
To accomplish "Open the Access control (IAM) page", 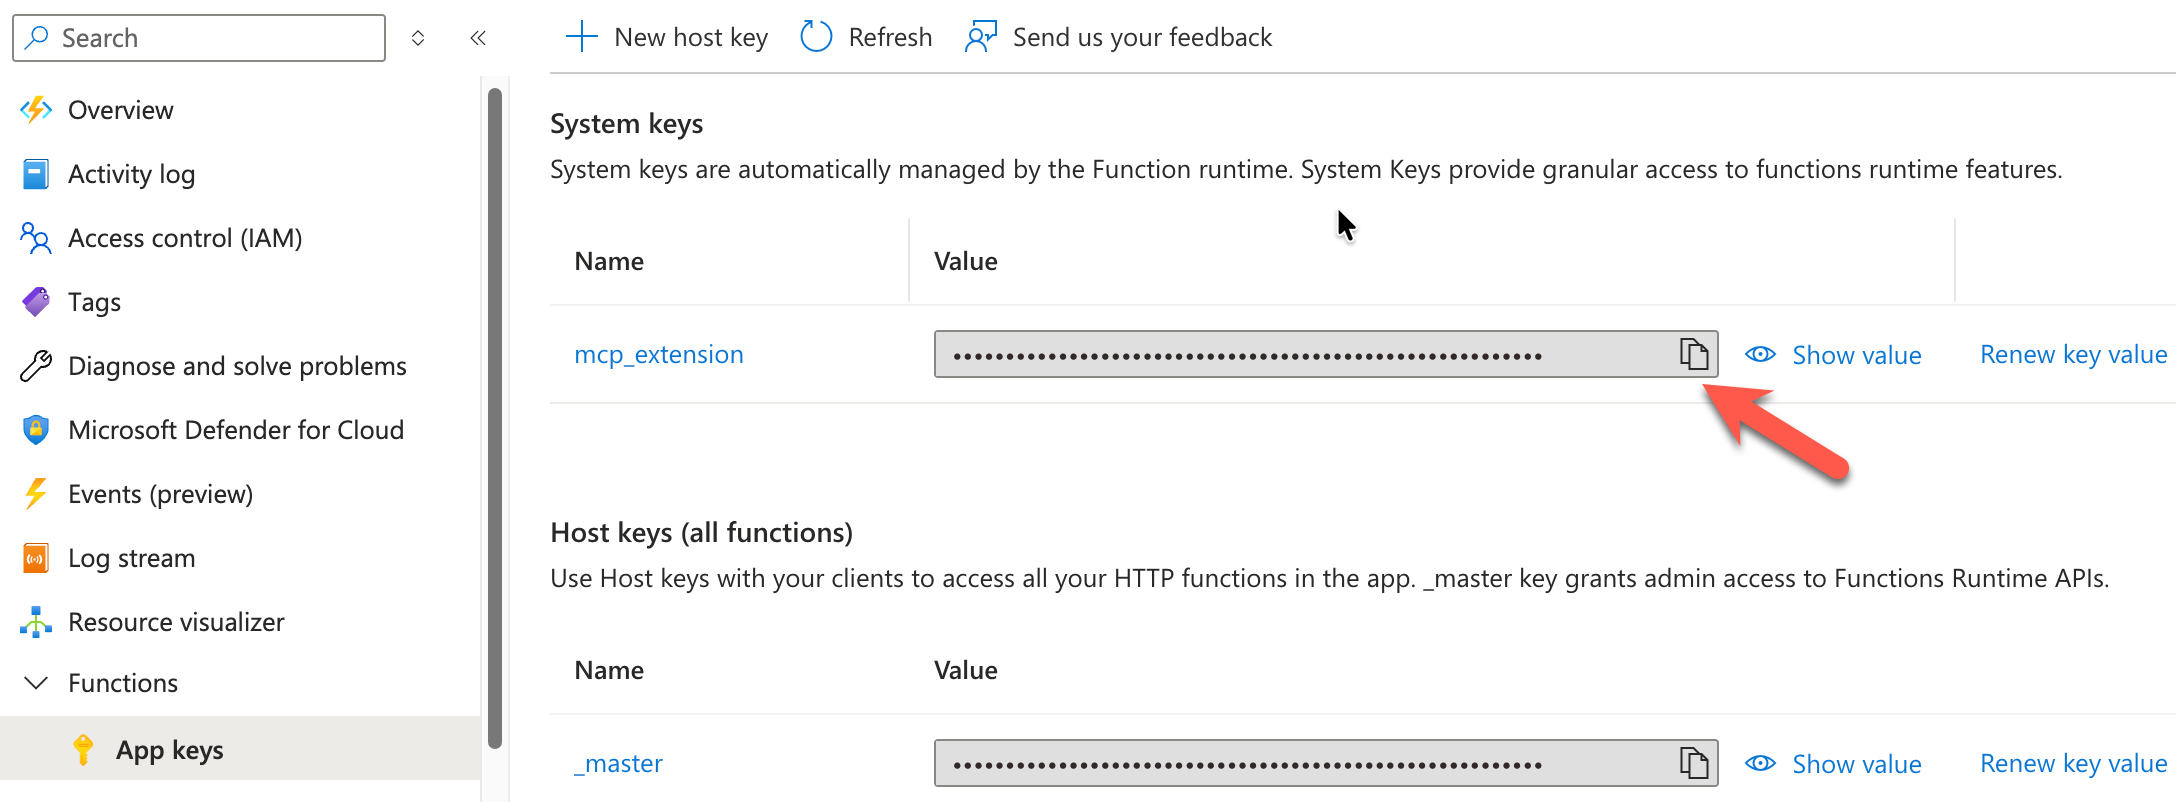I will pos(184,238).
